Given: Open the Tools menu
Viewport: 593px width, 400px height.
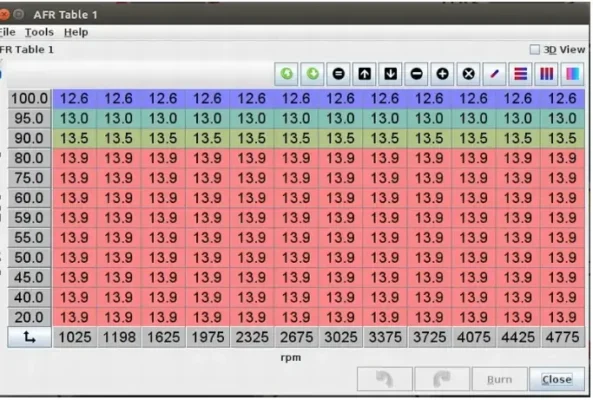Looking at the screenshot, I should click(39, 32).
